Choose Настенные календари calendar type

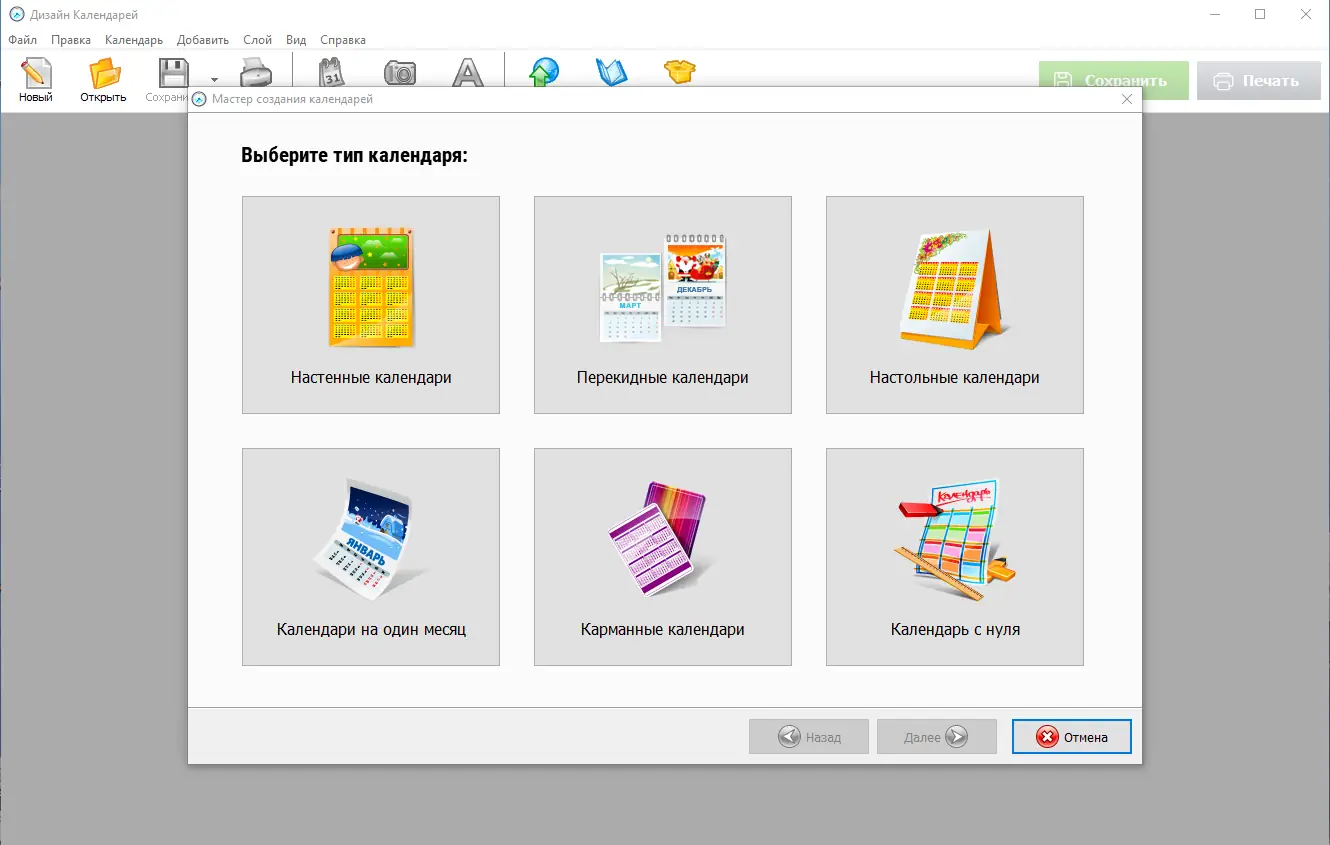[371, 305]
